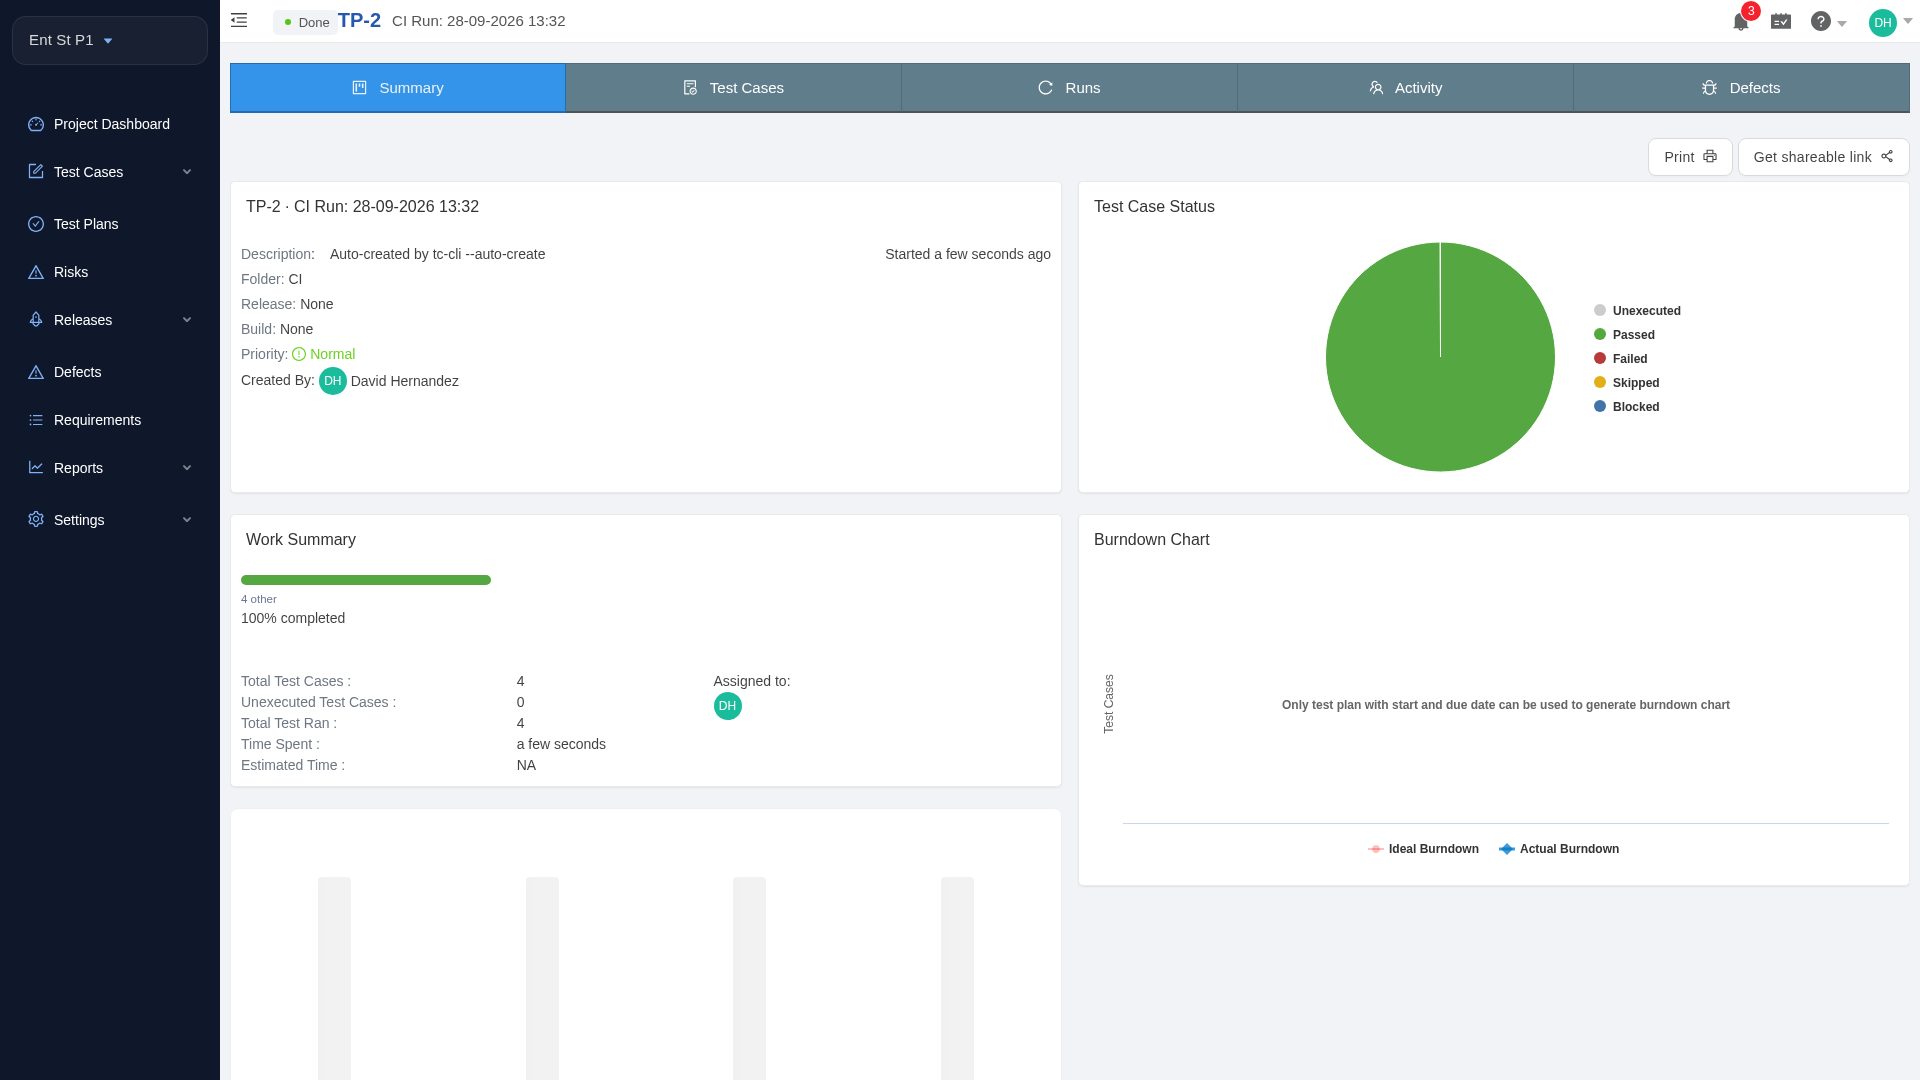Toggle Skipped series in pie legend
The height and width of the screenshot is (1080, 1920).
coord(1626,383)
